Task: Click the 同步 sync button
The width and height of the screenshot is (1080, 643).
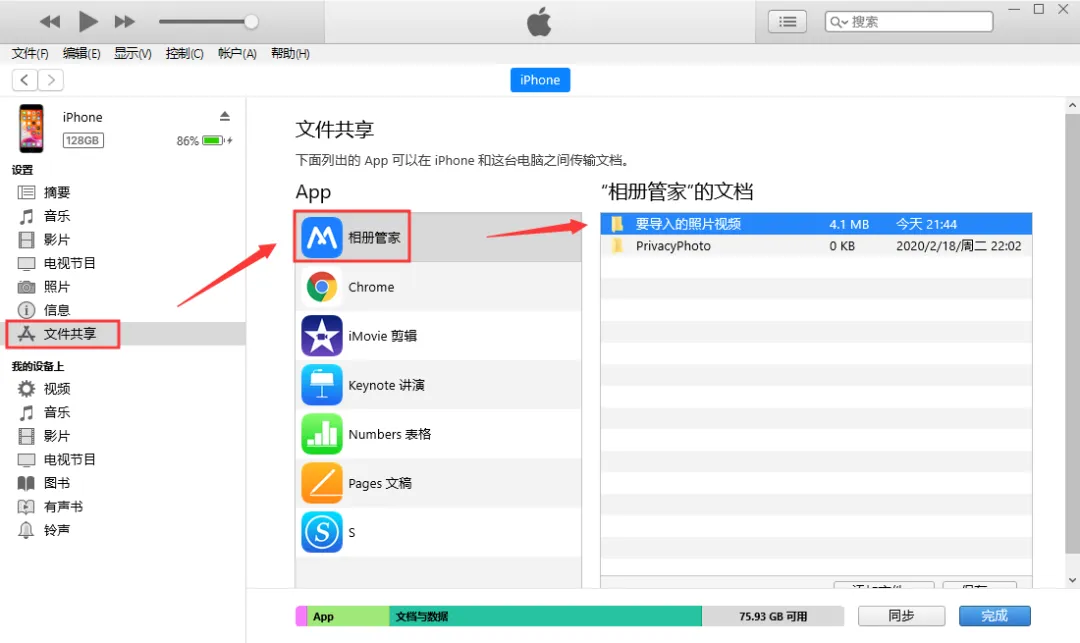Action: [x=901, y=616]
